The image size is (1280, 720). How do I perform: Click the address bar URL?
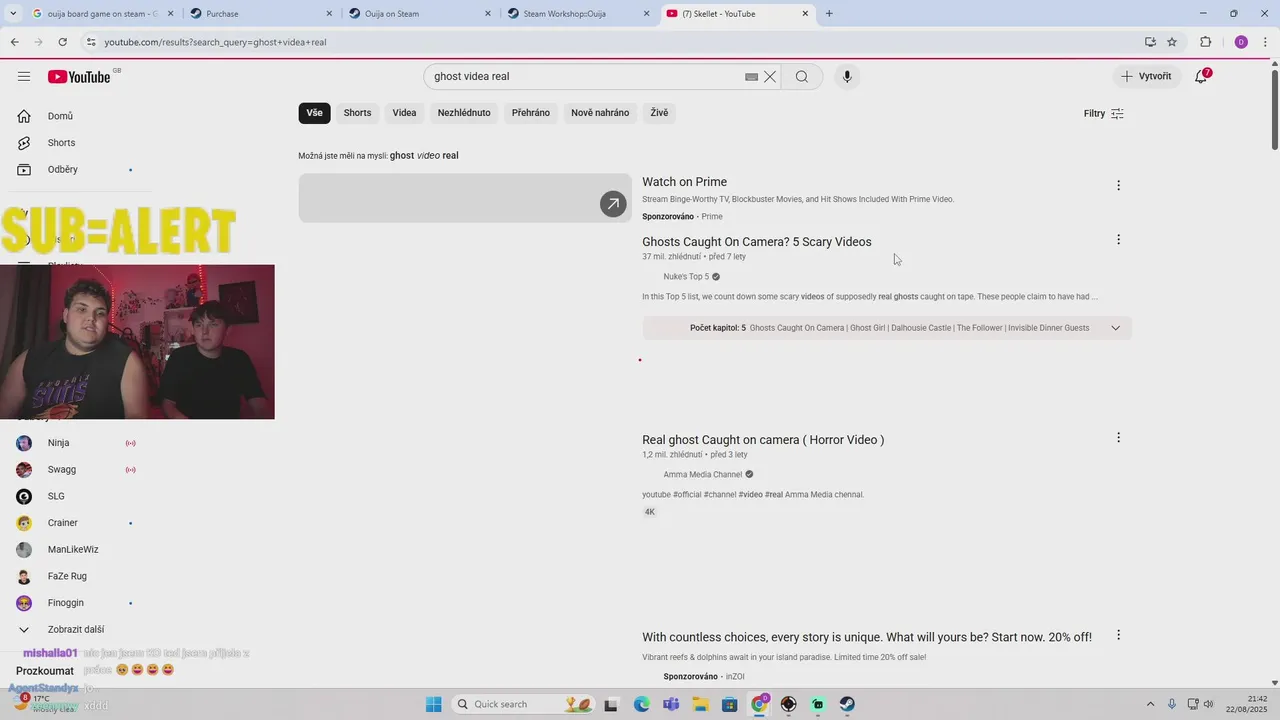pyautogui.click(x=215, y=42)
